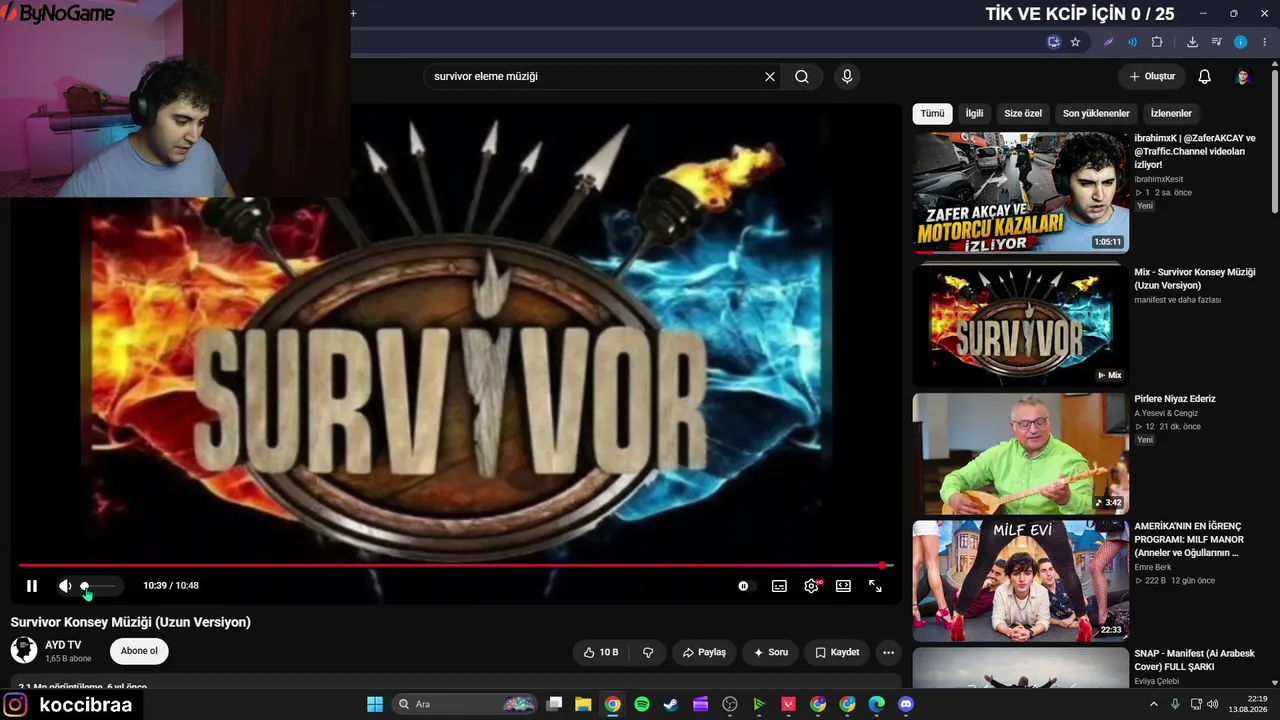1280x720 pixels.
Task: Open Steam from the taskbar
Action: (x=671, y=704)
